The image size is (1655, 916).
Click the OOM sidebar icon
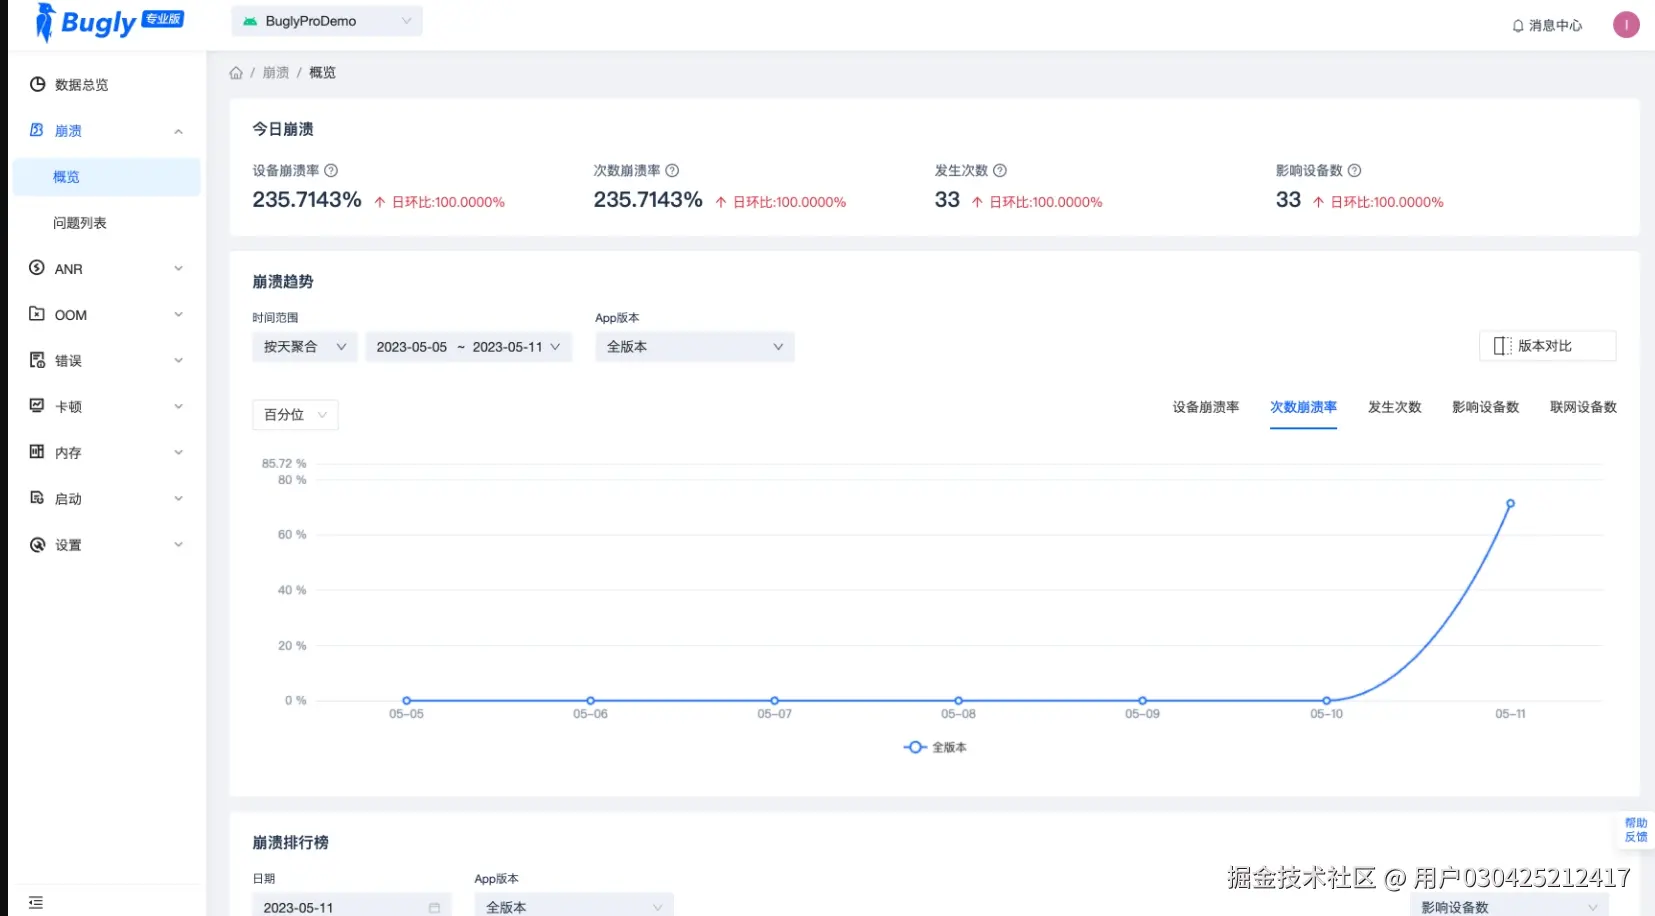point(37,314)
